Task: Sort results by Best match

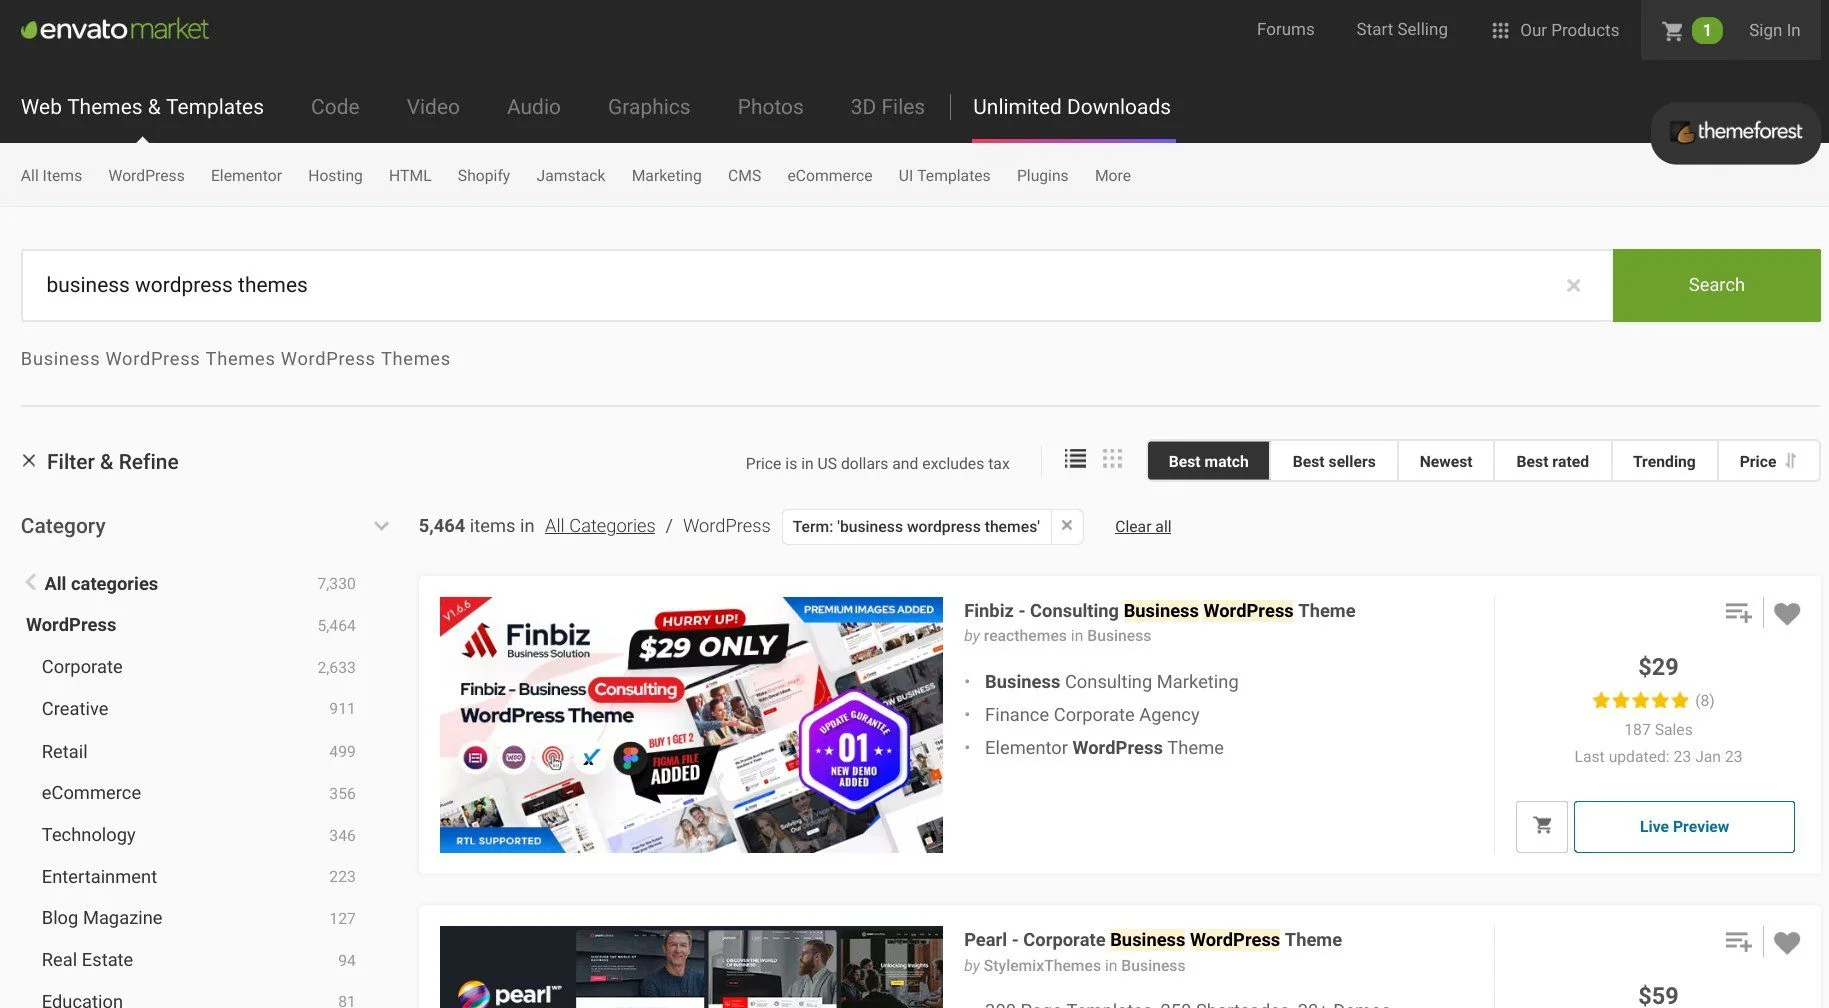Action: [x=1208, y=461]
